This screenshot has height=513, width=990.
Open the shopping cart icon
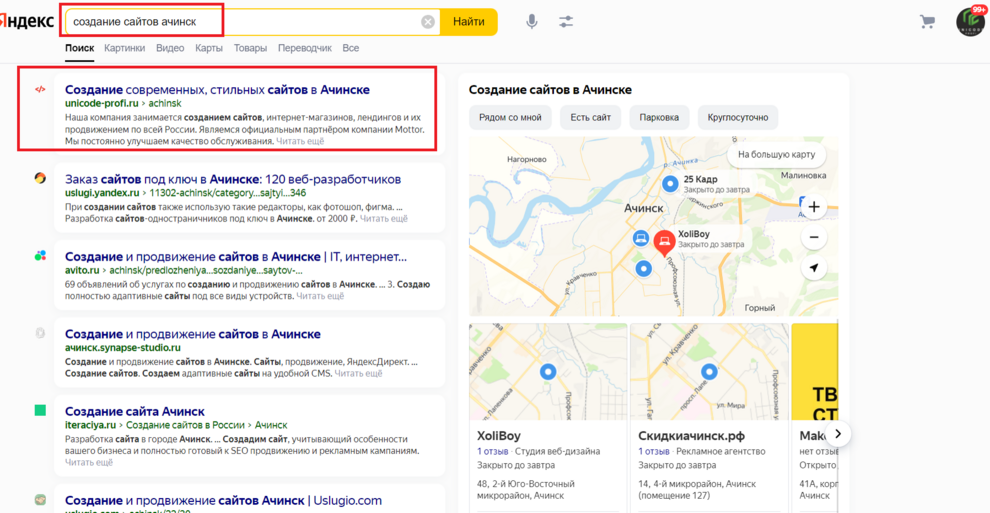pyautogui.click(x=927, y=22)
